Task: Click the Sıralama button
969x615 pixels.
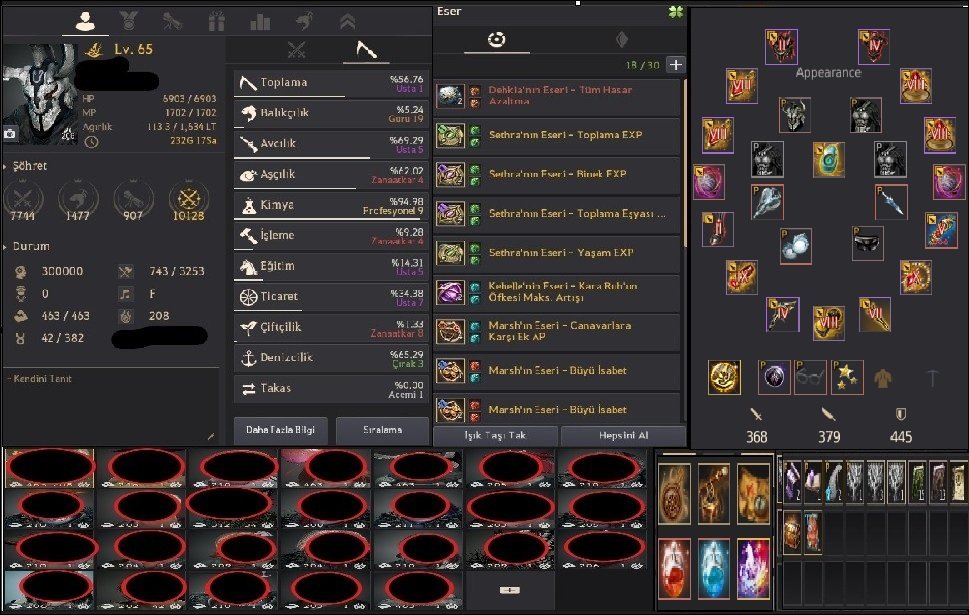Action: [x=383, y=430]
